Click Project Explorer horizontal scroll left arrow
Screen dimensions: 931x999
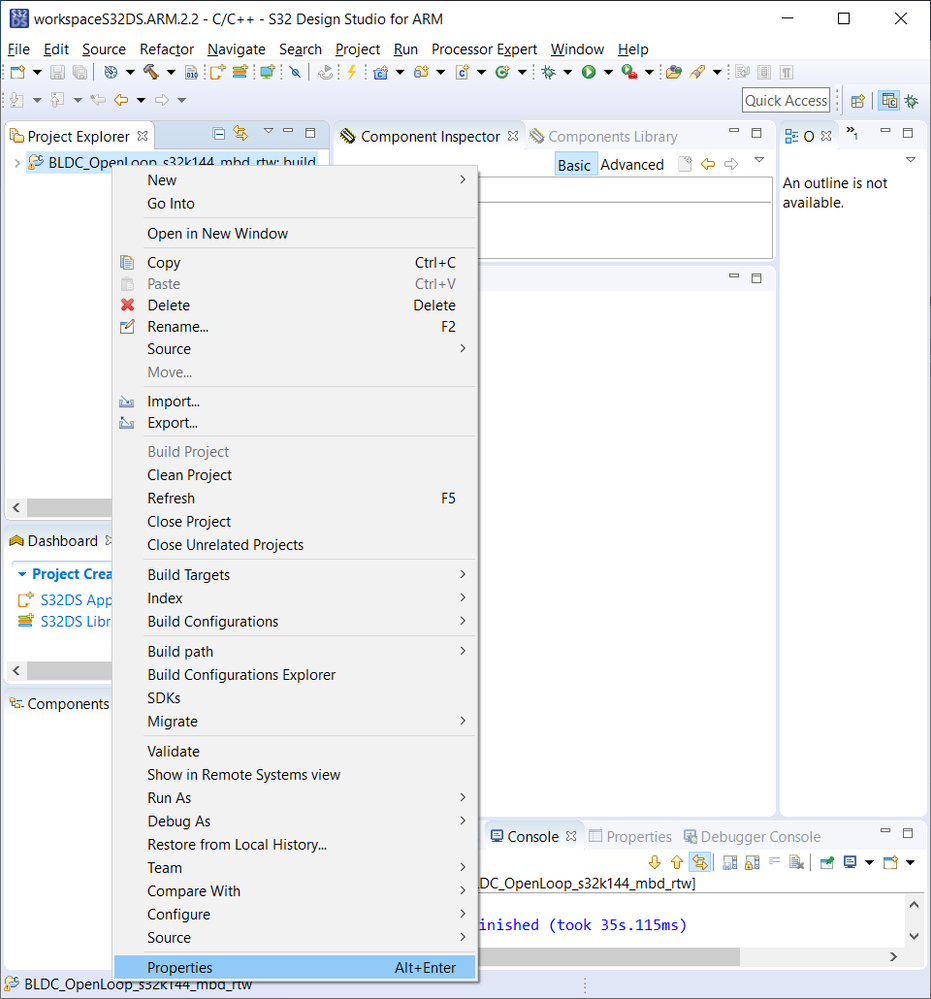(17, 508)
